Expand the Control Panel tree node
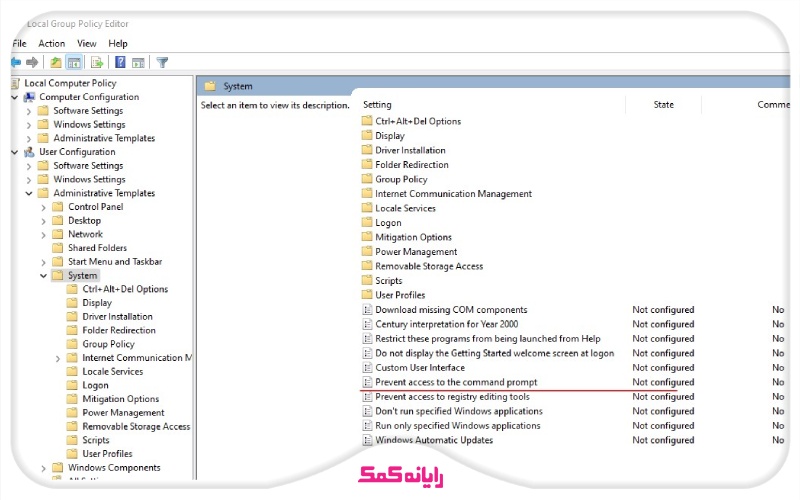800x500 pixels. click(x=43, y=207)
